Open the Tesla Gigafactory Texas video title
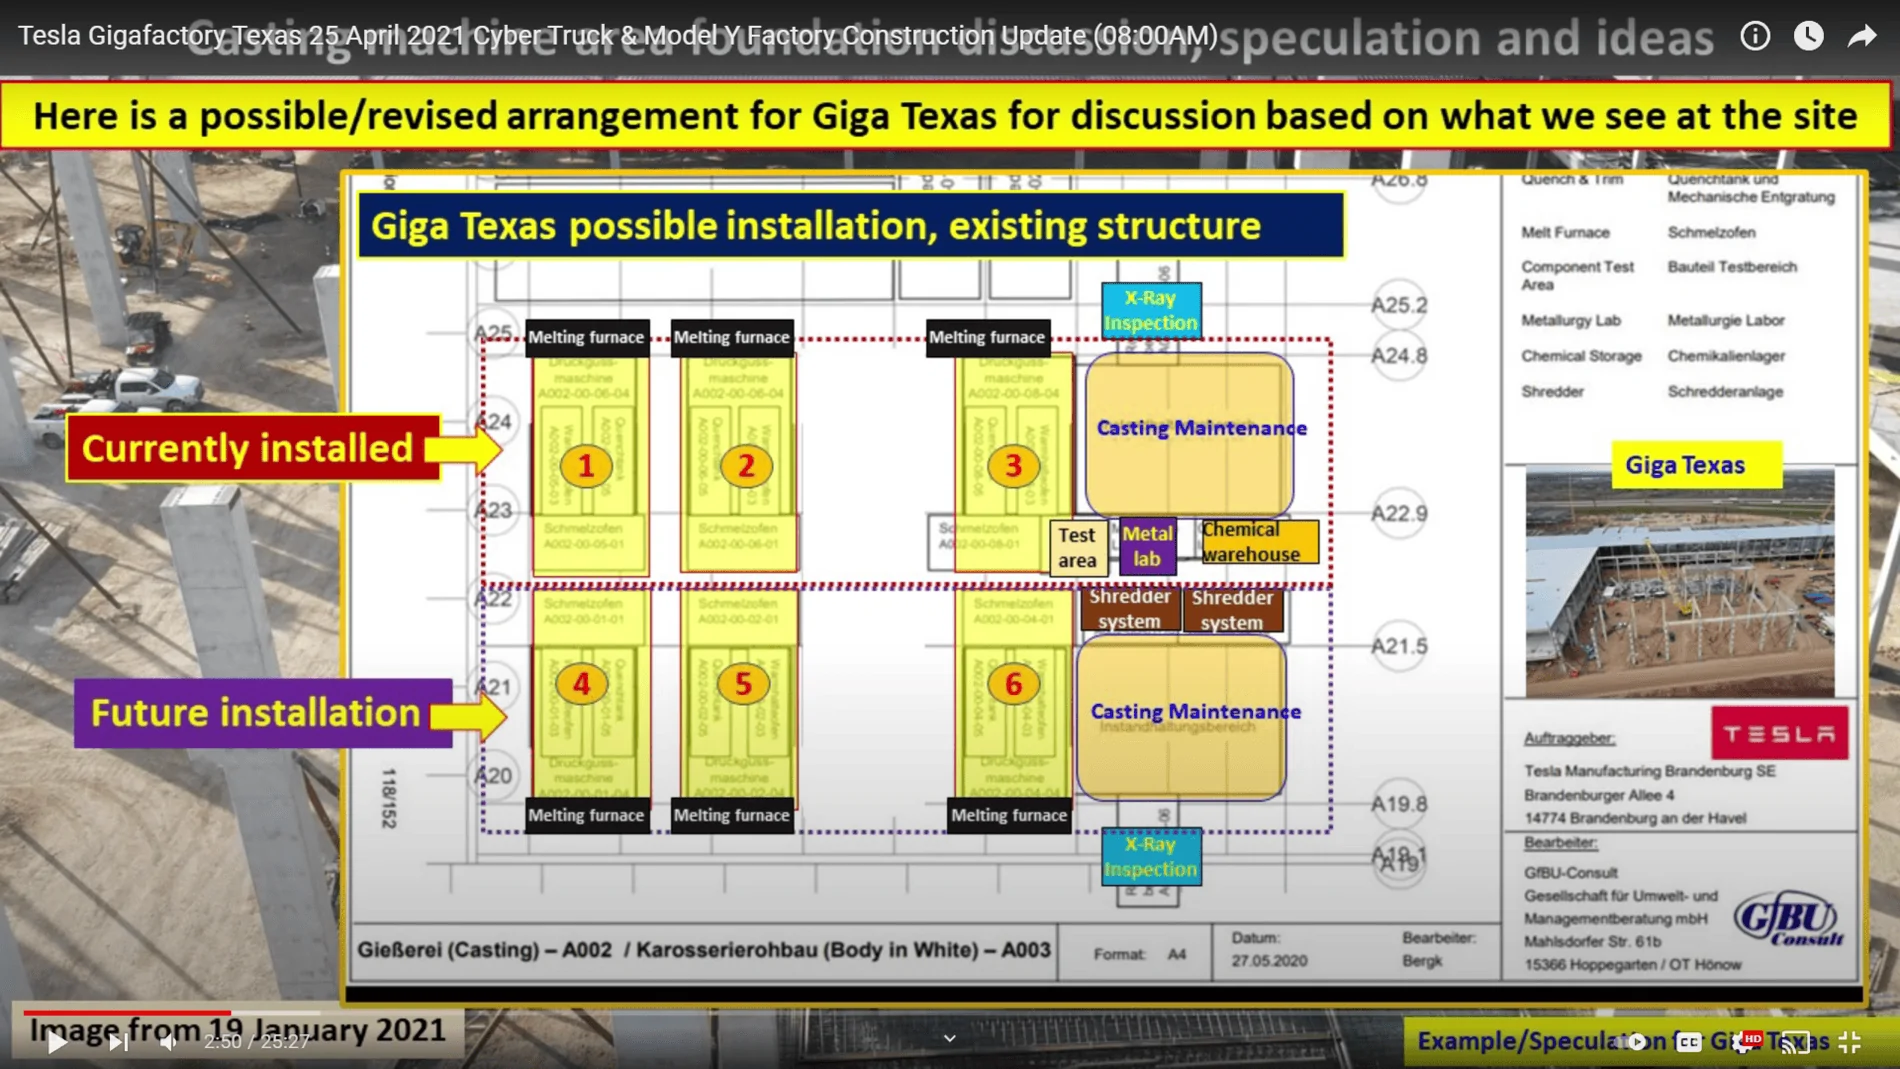1900x1069 pixels. 618,36
